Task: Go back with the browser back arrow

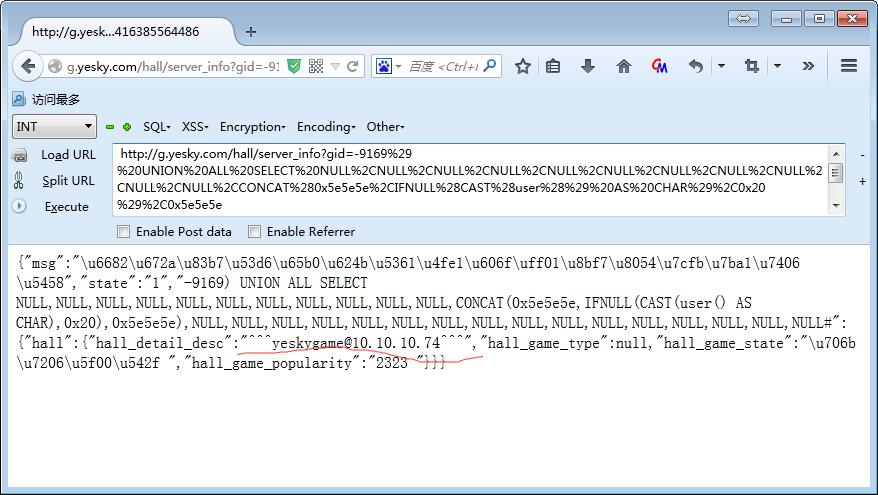Action: pos(27,67)
